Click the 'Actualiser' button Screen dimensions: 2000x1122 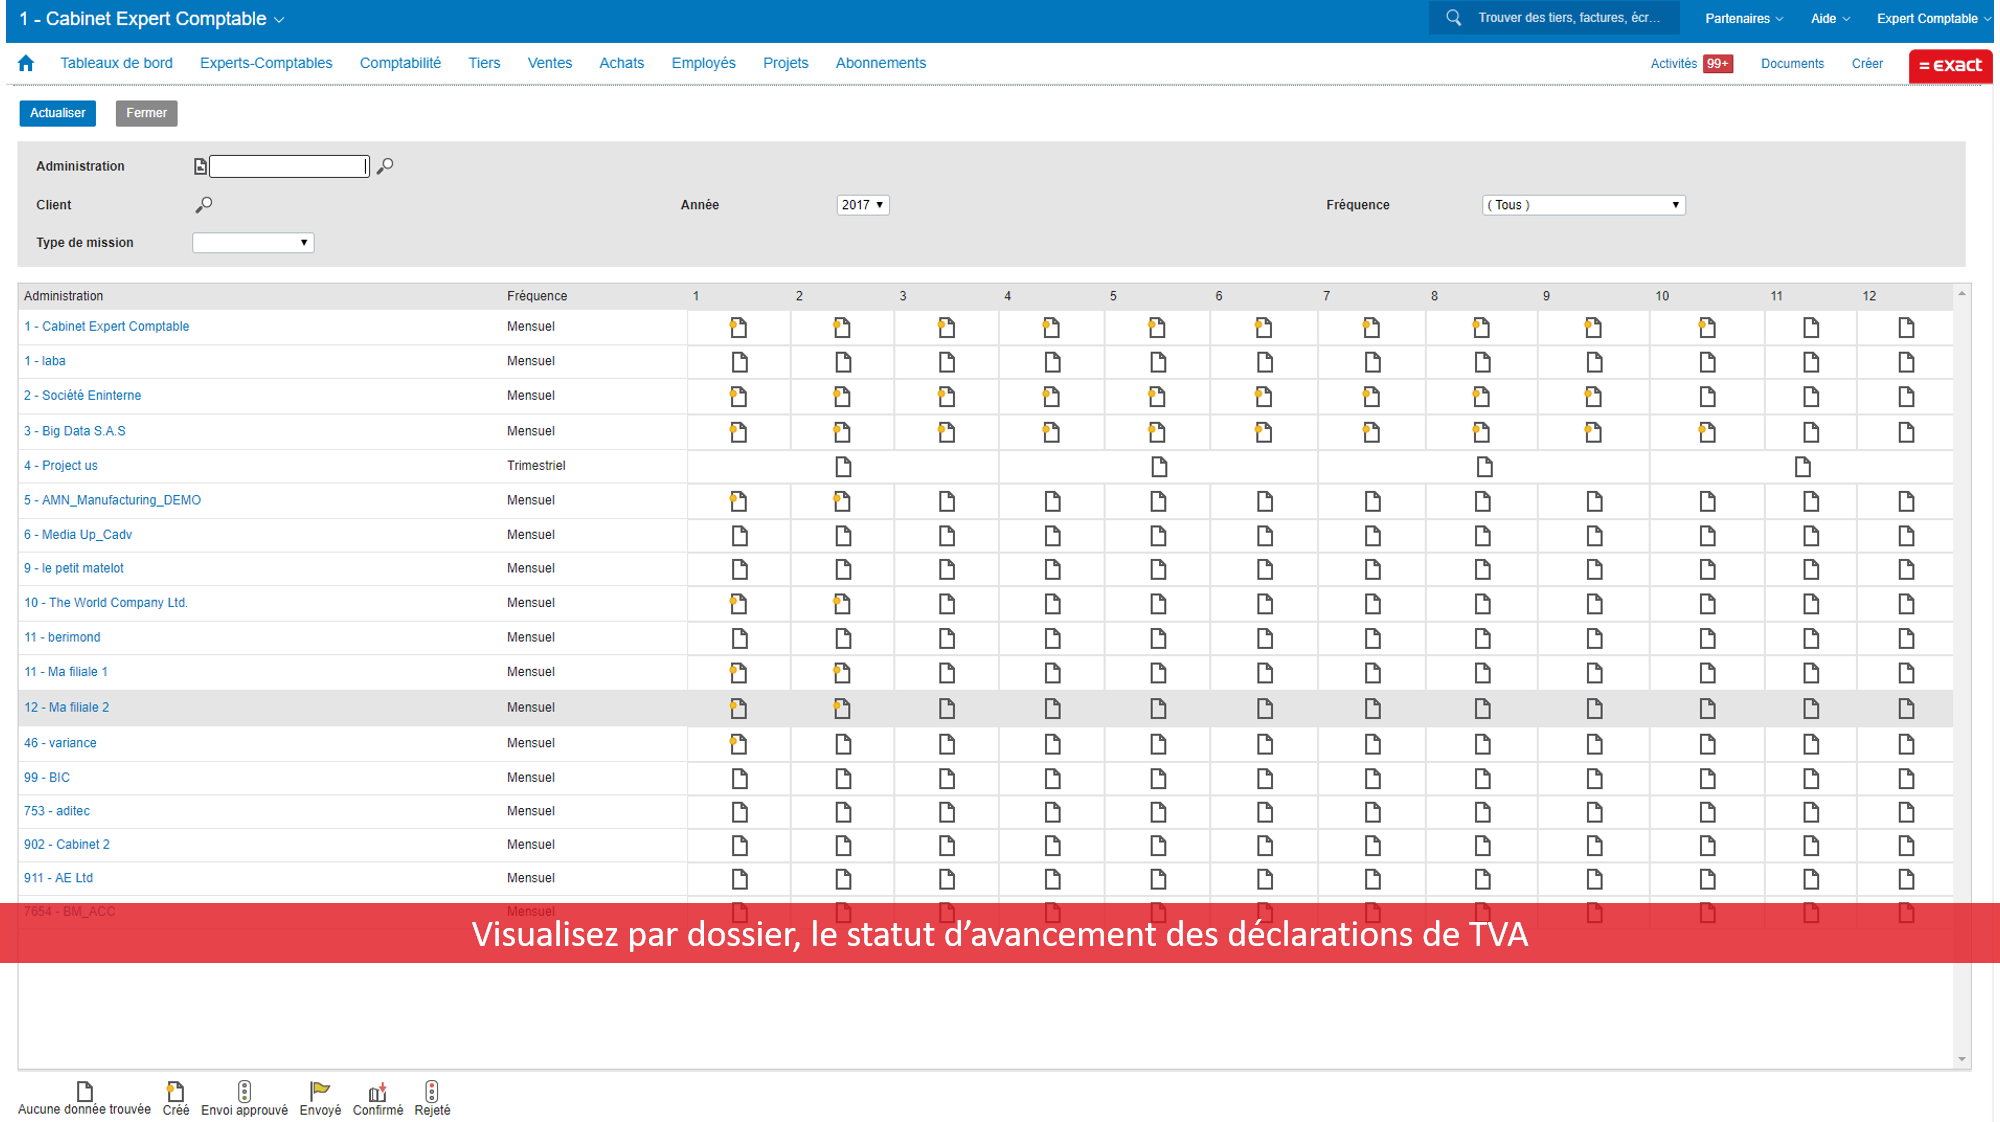click(58, 113)
